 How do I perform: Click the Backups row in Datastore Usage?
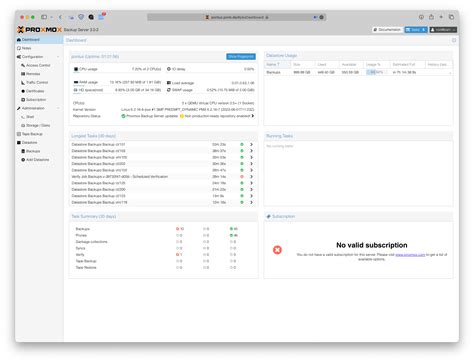point(358,72)
